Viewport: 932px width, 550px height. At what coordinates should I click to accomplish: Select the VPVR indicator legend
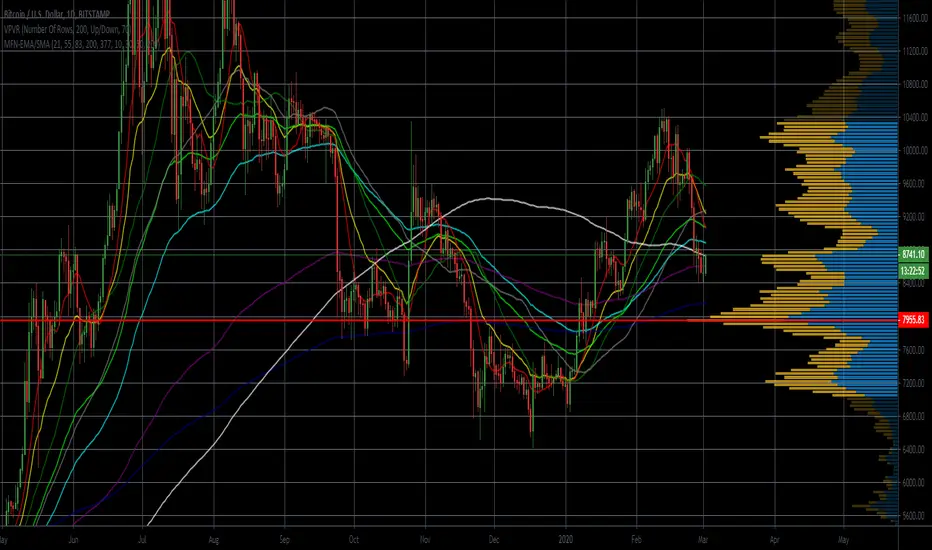(67, 29)
